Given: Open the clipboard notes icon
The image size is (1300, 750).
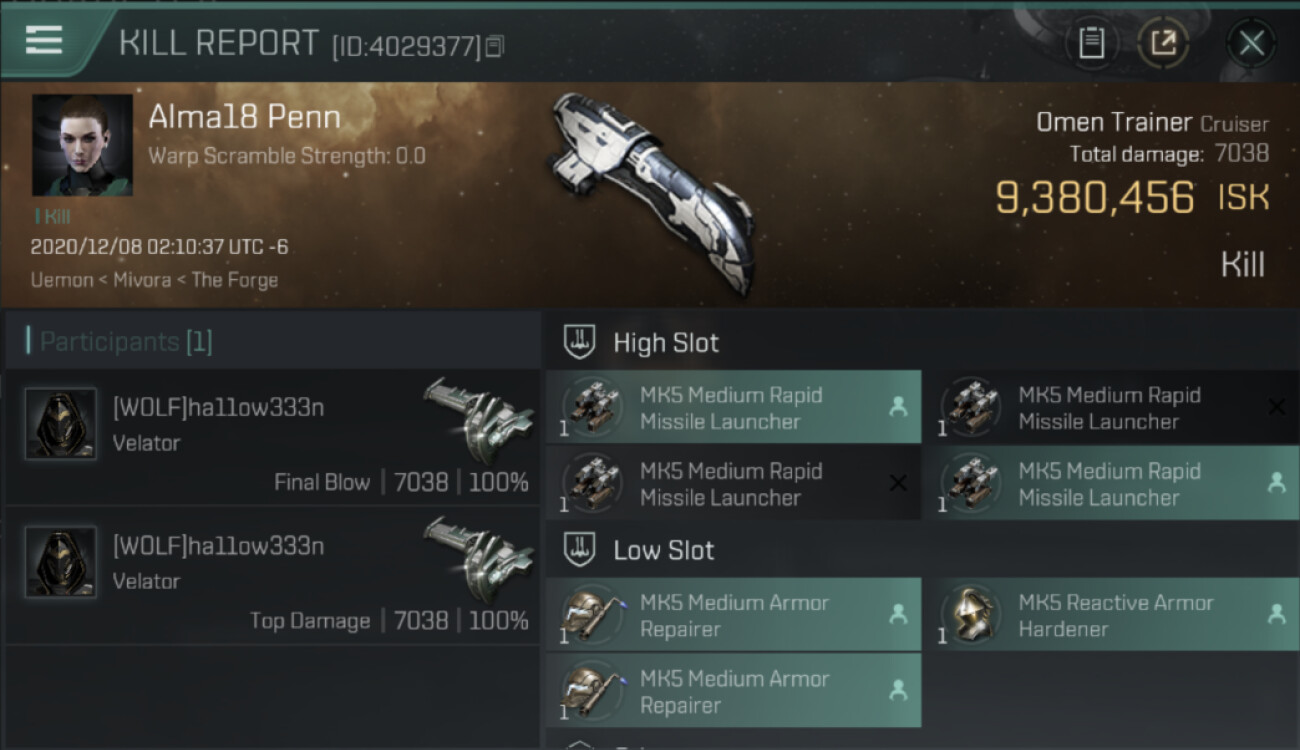Looking at the screenshot, I should (x=1091, y=43).
